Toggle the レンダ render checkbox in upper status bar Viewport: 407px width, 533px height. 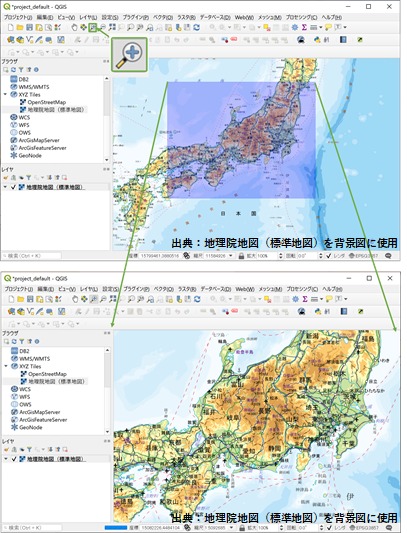pos(328,256)
